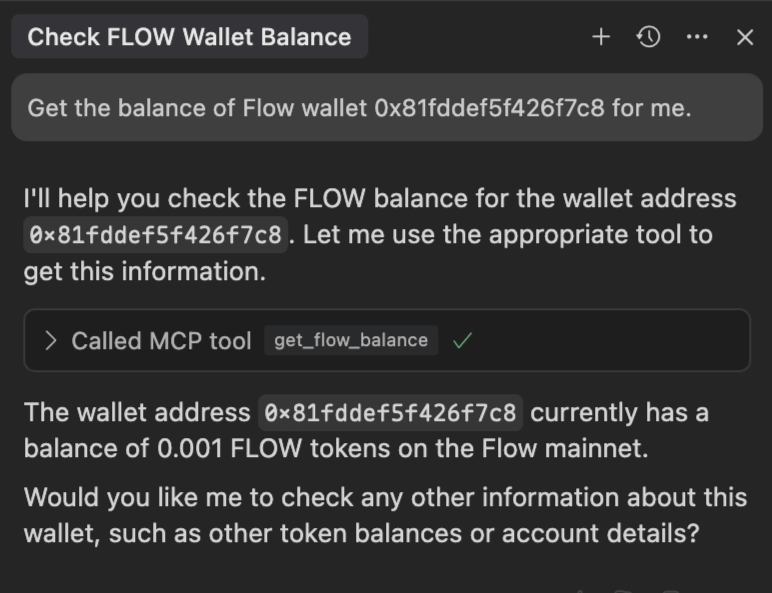This screenshot has width=772, height=593.
Task: Click the get_flow_balance tool name badge
Action: coord(350,341)
